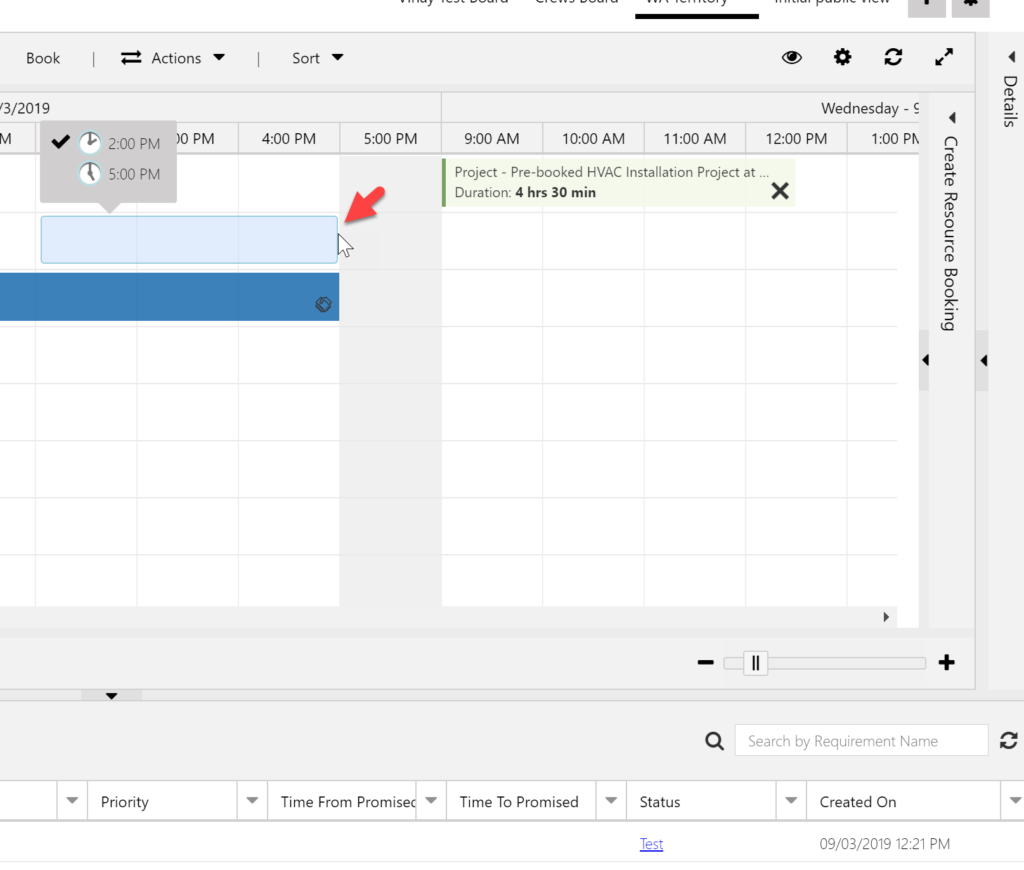Click the checkmark in the time tooltip

coord(61,141)
